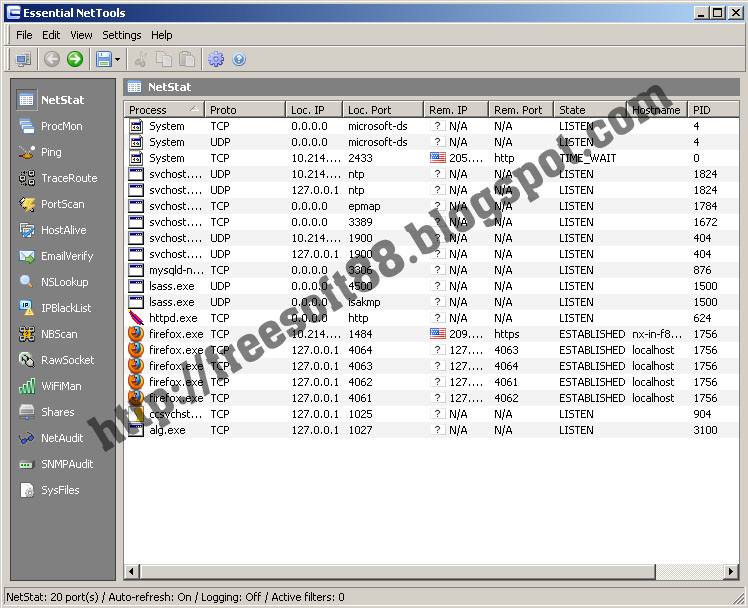This screenshot has width=748, height=608.
Task: Open Settings via the gear icon
Action: click(216, 60)
